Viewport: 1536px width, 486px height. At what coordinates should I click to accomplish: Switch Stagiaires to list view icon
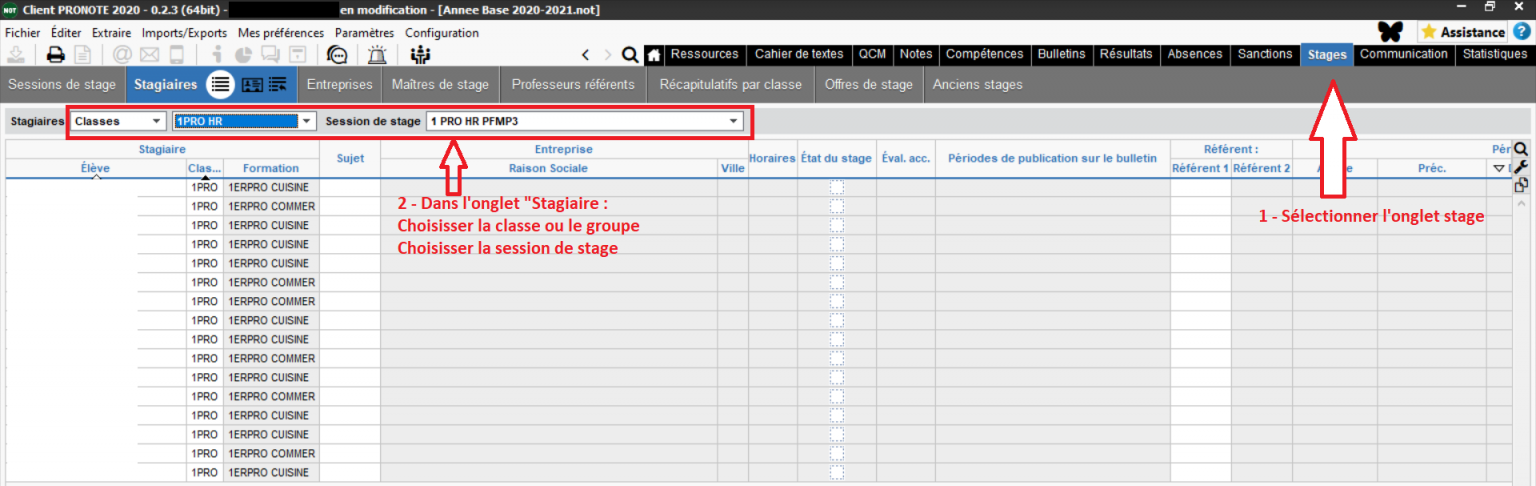click(220, 85)
